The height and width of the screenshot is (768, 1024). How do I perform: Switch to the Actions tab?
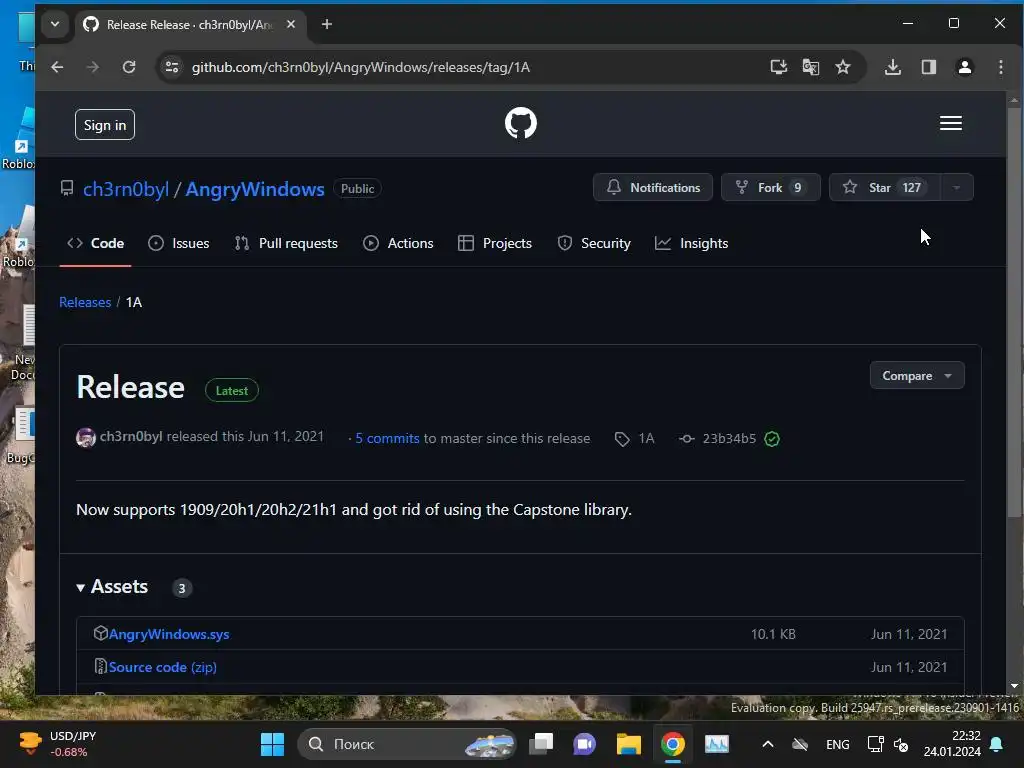[398, 243]
